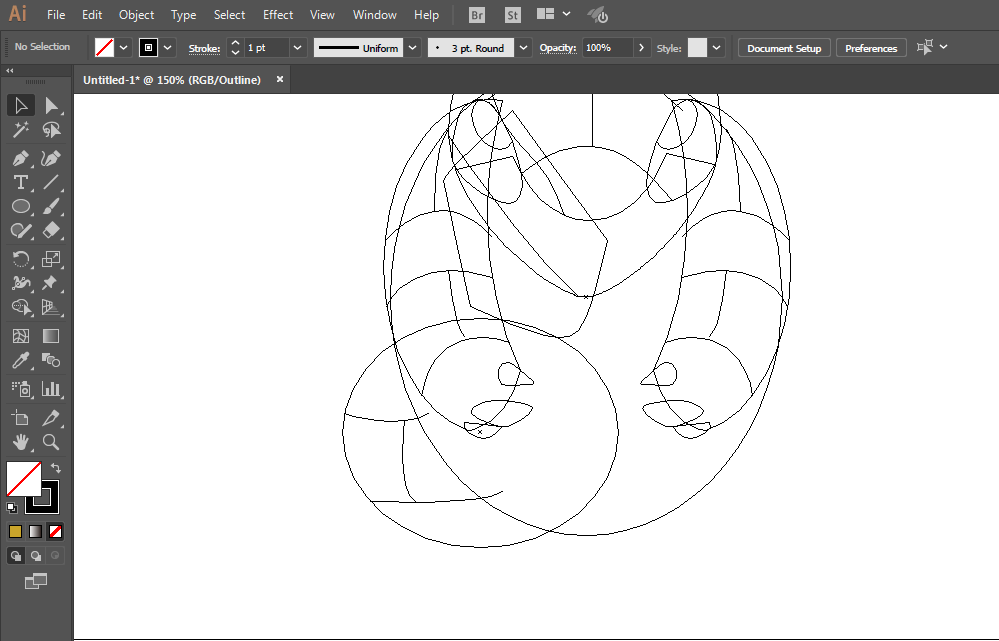Select the Artboard tool

click(x=20, y=418)
